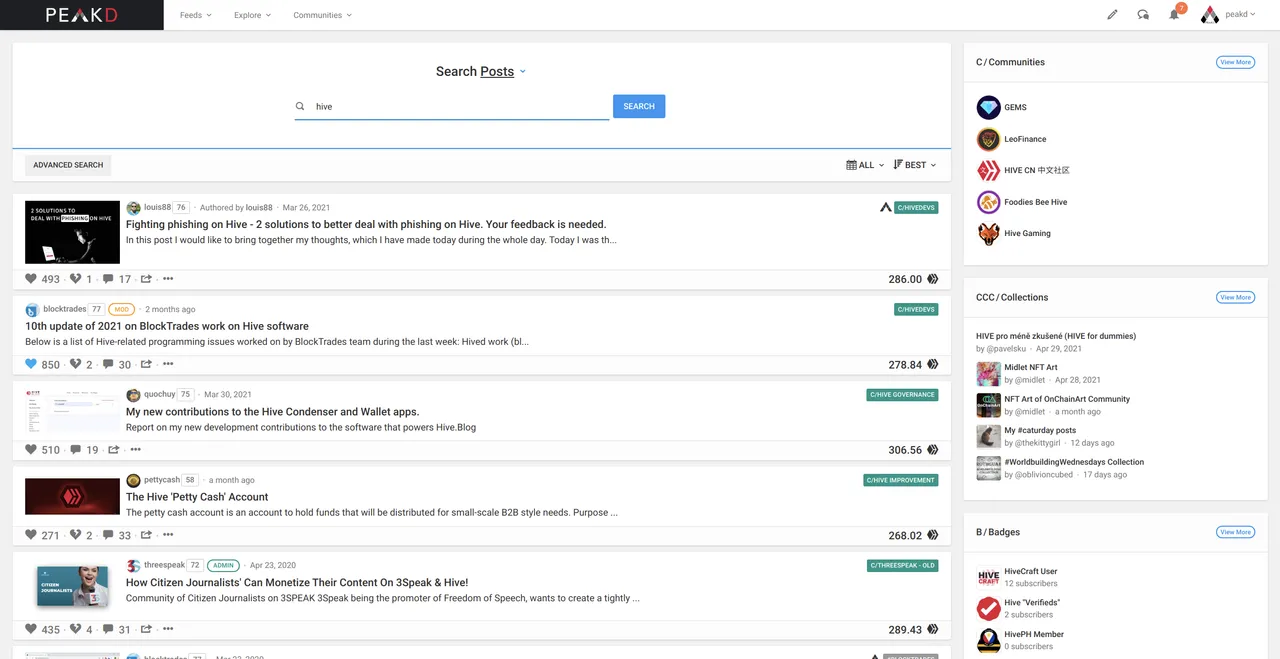Viewport: 1280px width, 659px height.
Task: Open the HiveCraft User badge
Action: 1030,571
